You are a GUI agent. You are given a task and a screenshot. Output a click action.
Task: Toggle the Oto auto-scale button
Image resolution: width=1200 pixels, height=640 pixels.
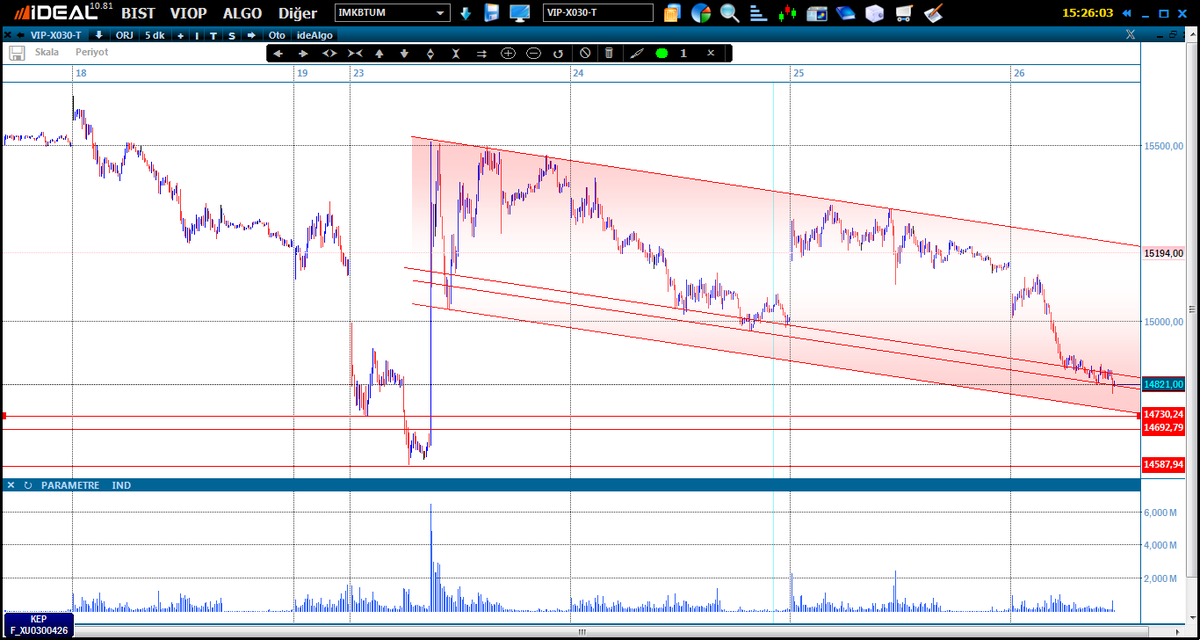tap(276, 35)
